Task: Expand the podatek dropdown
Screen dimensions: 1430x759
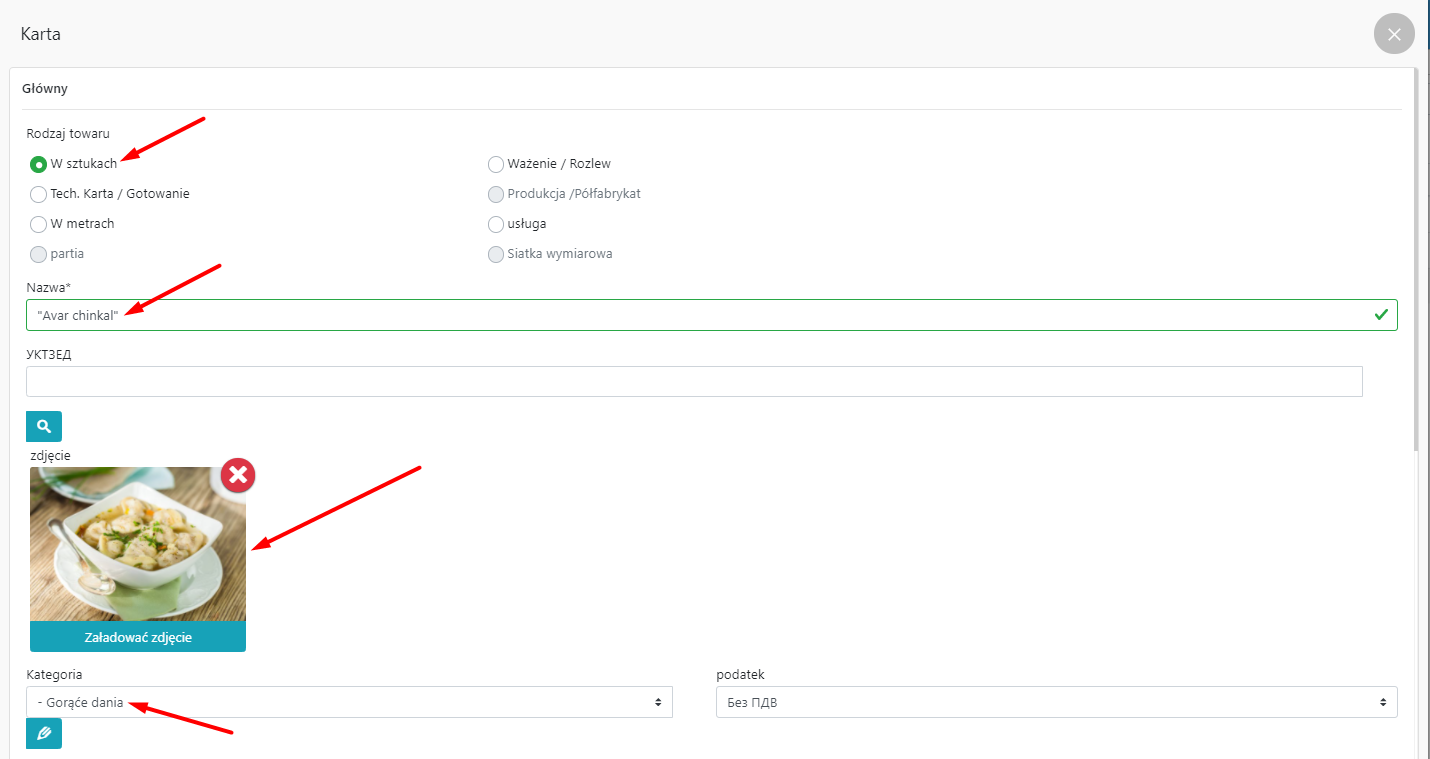Action: pos(1056,702)
